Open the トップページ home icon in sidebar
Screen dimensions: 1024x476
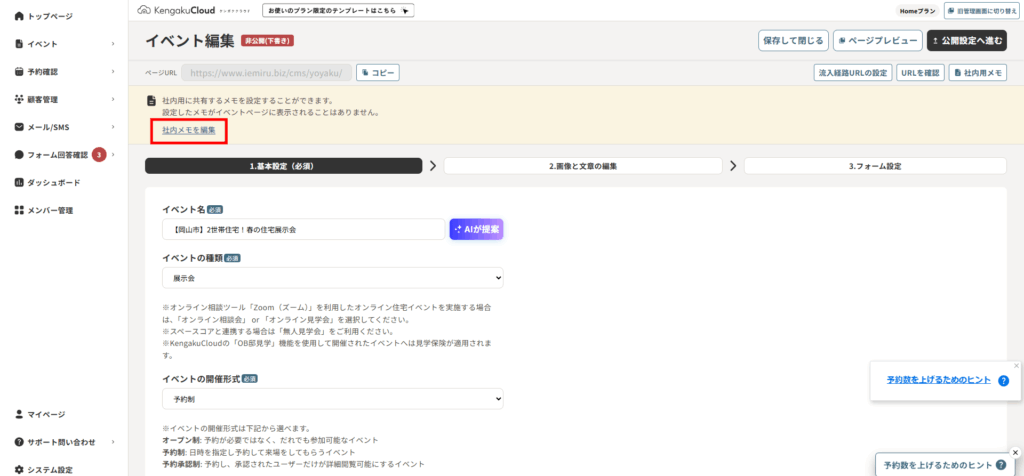pos(18,17)
